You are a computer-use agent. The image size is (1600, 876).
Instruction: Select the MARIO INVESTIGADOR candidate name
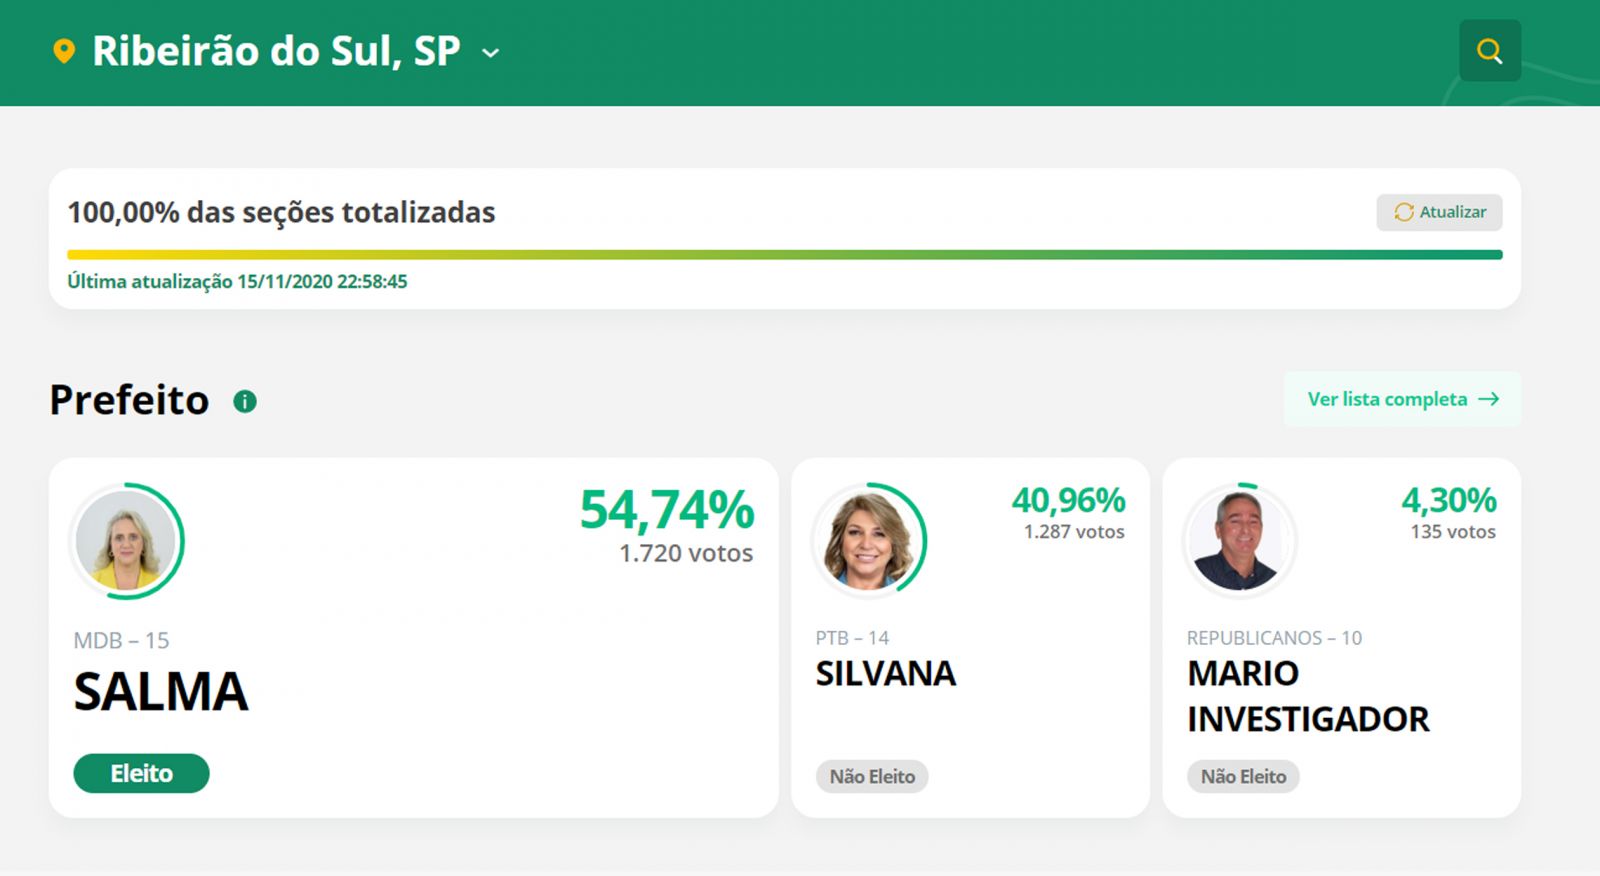1308,696
